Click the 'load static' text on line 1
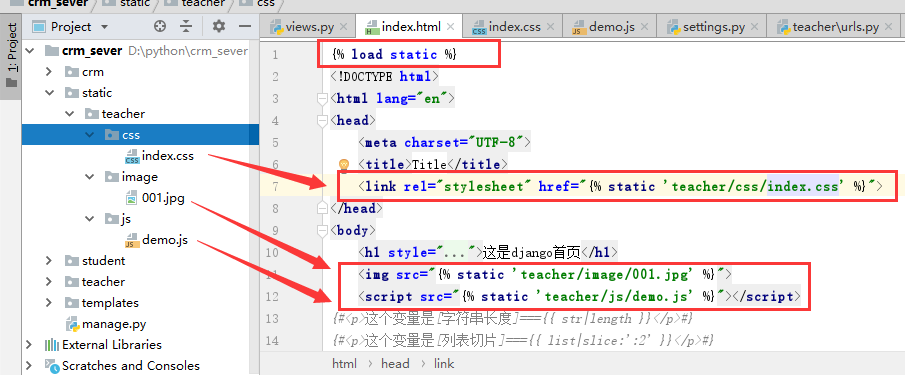 coord(394,54)
